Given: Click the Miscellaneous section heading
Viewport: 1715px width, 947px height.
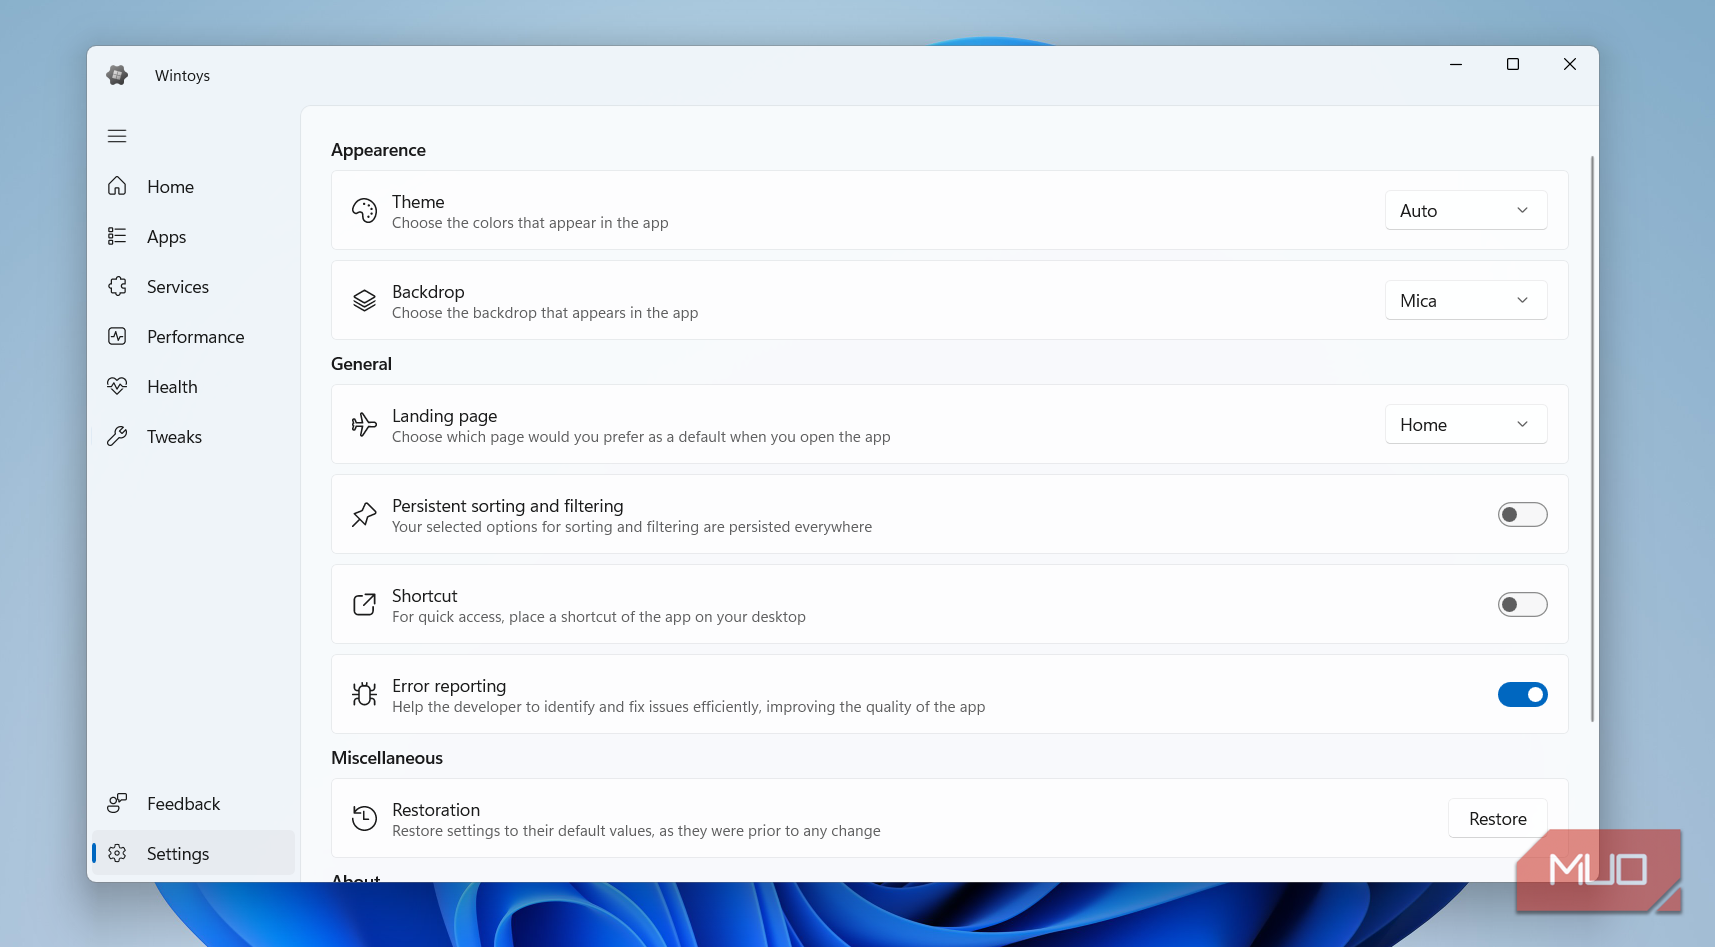Looking at the screenshot, I should pos(387,758).
